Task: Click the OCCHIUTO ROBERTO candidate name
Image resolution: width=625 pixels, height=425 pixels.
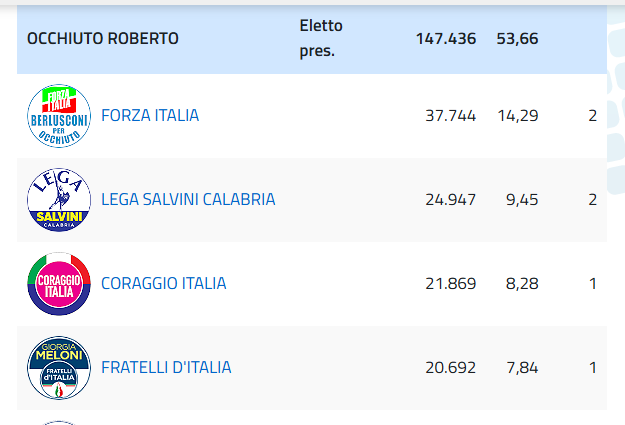Action: 103,39
